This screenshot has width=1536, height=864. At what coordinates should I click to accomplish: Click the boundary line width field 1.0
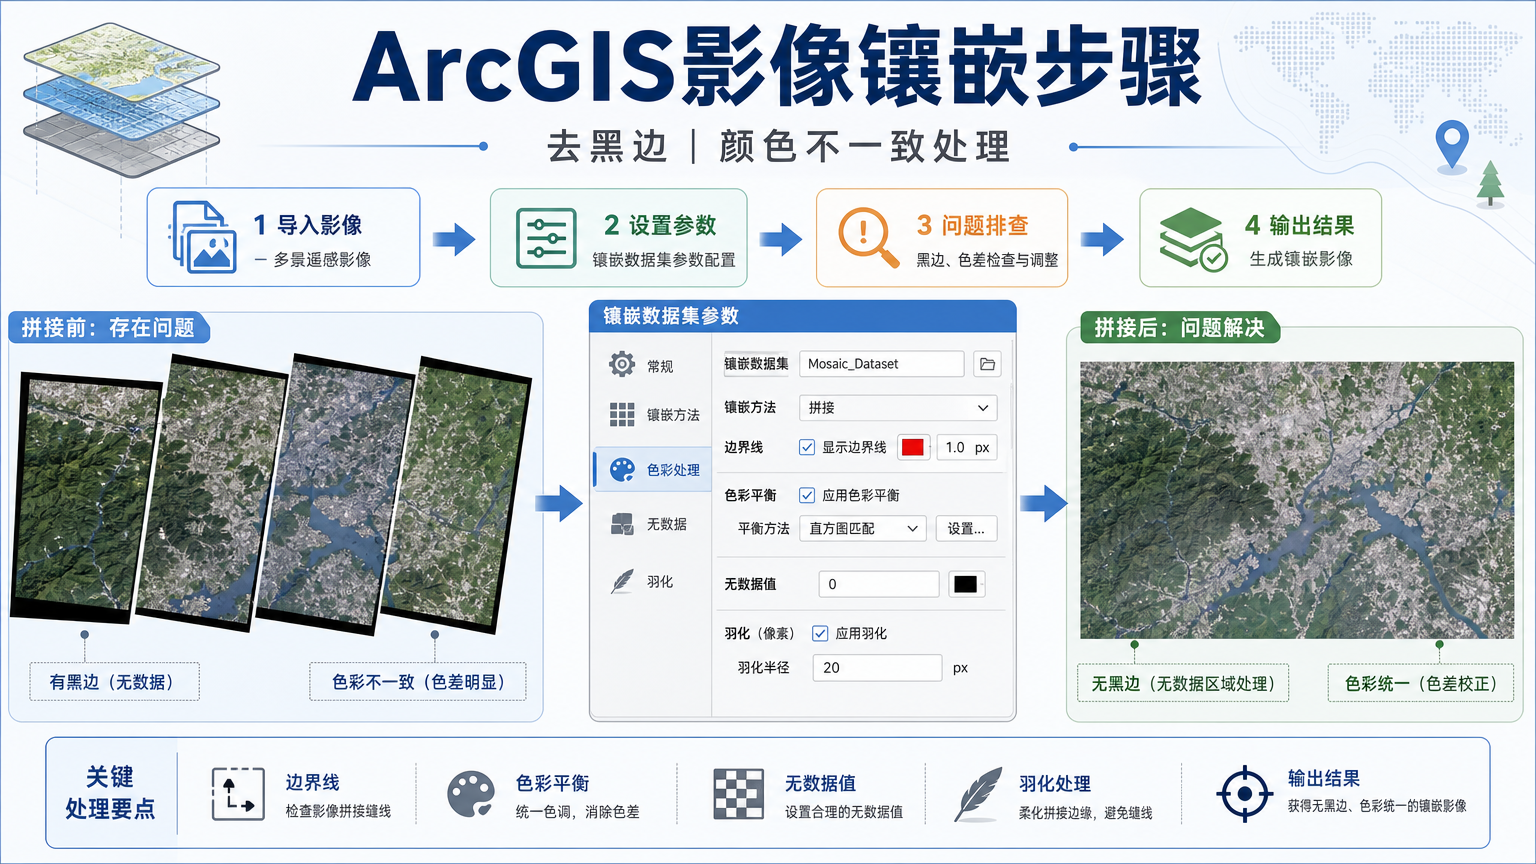point(967,447)
